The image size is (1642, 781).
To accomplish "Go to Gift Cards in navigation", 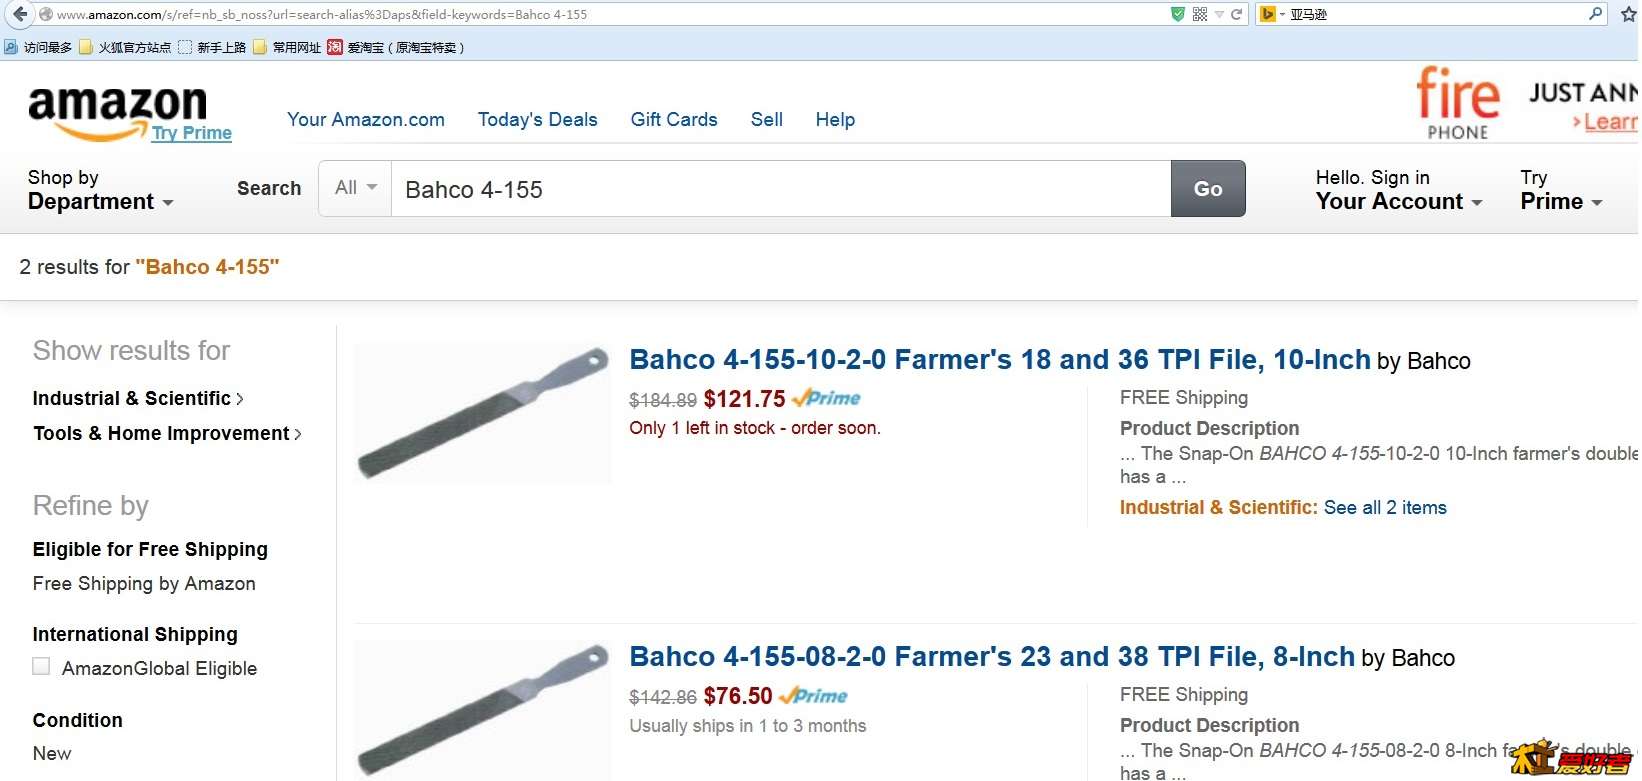I will [674, 120].
